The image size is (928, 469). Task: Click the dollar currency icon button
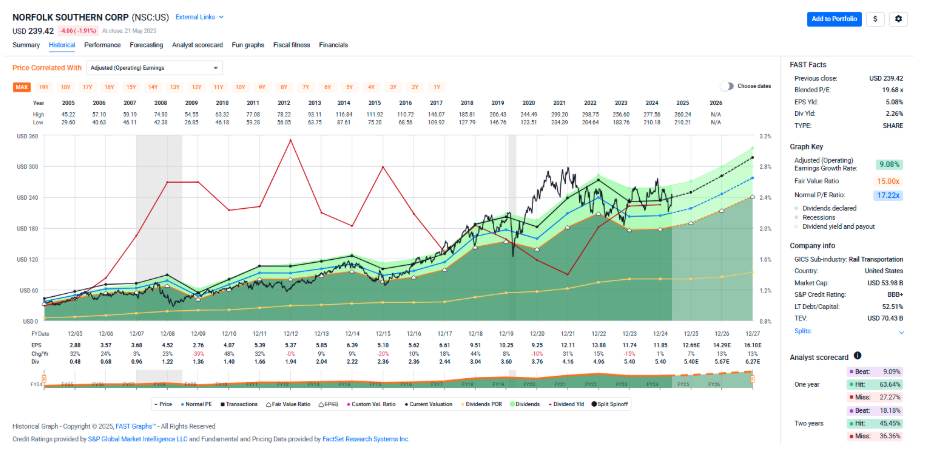tap(875, 19)
